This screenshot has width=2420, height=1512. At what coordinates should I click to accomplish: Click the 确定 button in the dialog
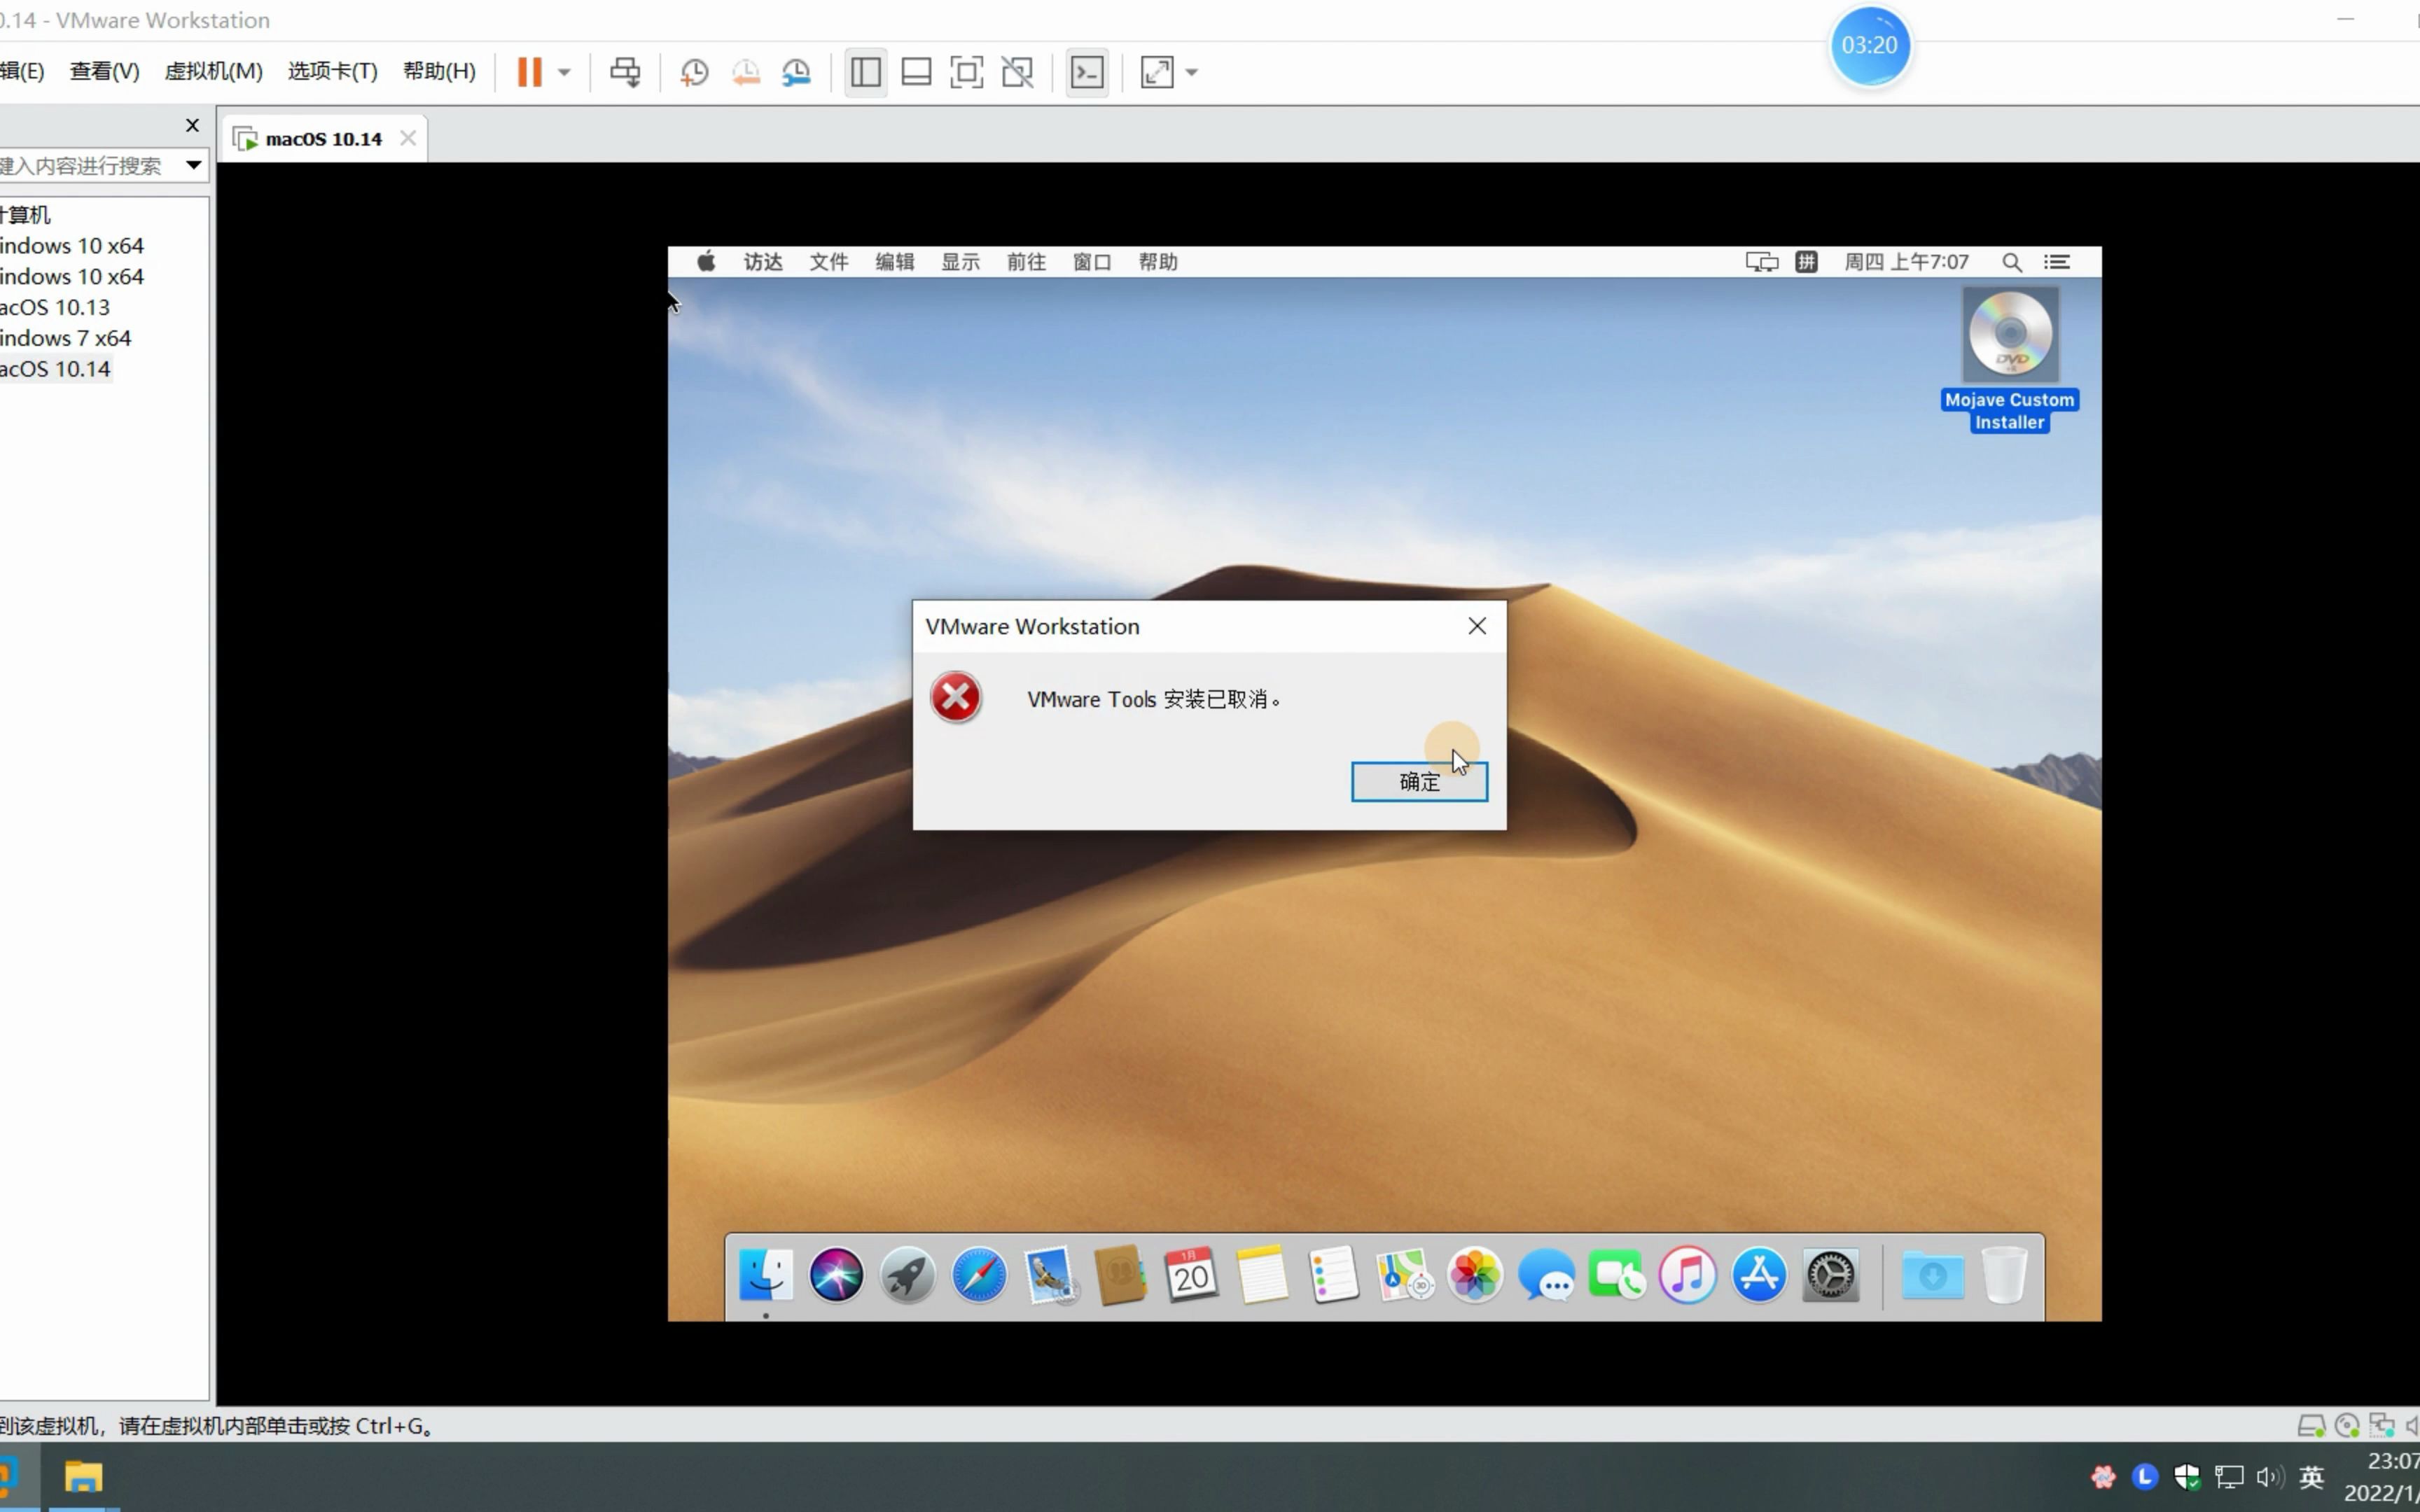1419,781
